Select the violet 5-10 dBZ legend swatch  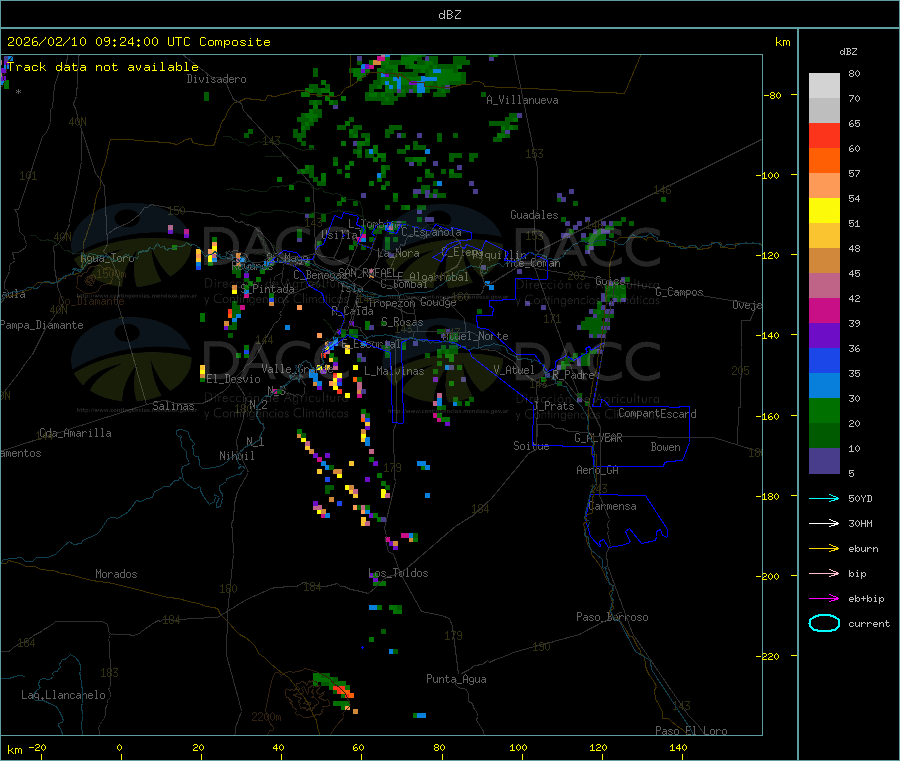click(824, 461)
